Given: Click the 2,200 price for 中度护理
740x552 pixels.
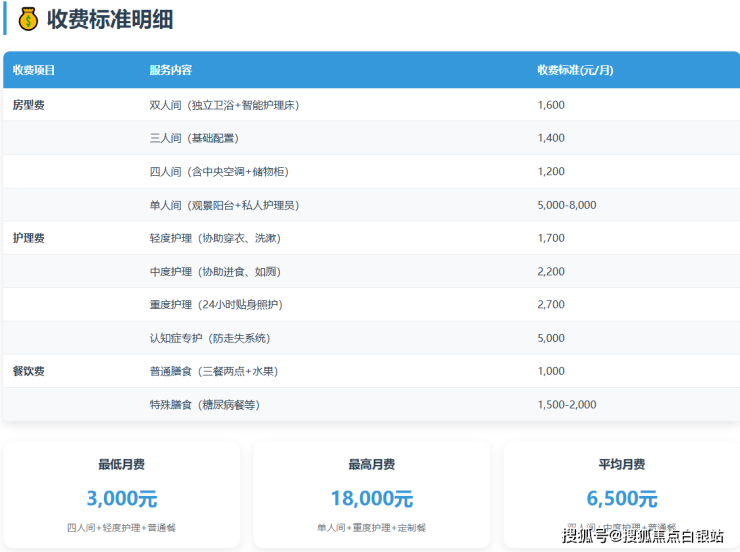Looking at the screenshot, I should 551,272.
